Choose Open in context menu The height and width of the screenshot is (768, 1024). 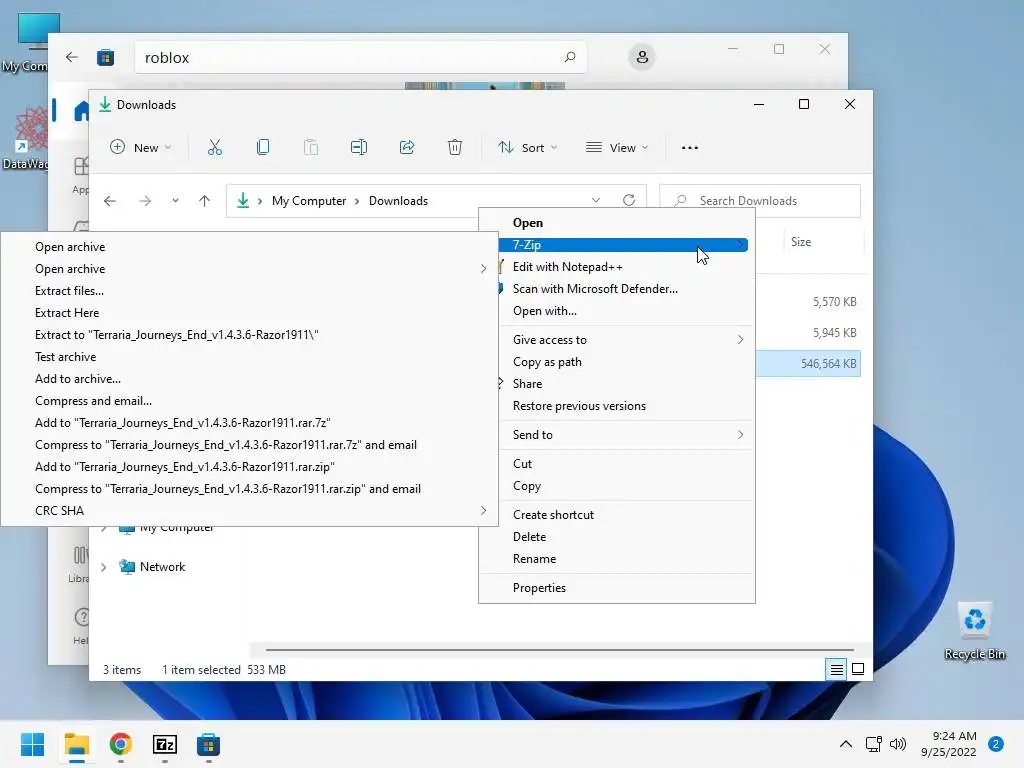coord(616,223)
